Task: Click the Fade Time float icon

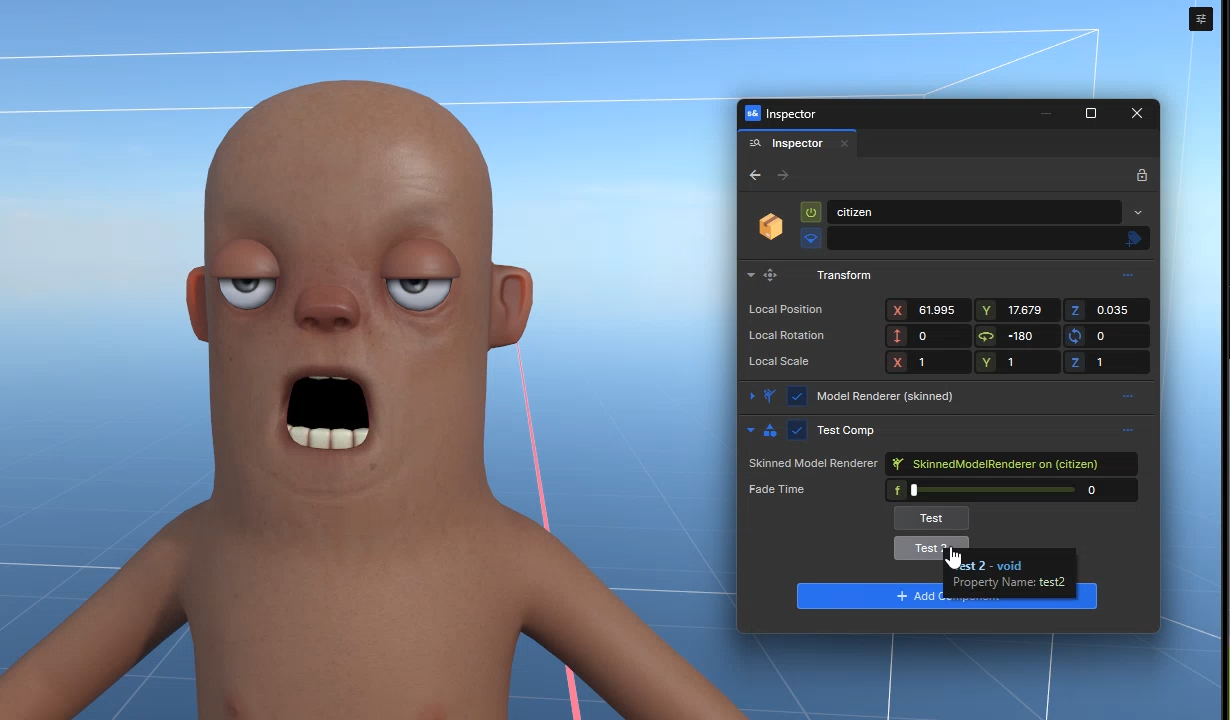Action: coord(897,490)
